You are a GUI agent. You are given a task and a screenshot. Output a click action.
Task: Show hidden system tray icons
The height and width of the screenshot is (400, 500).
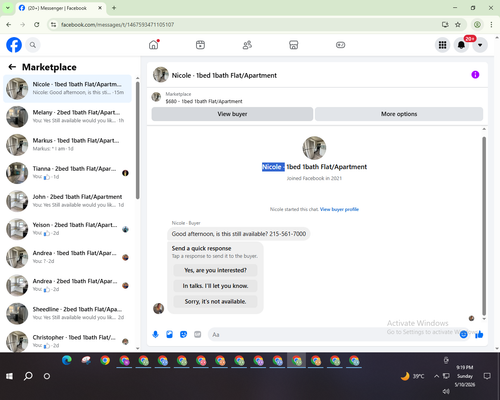[x=436, y=376]
